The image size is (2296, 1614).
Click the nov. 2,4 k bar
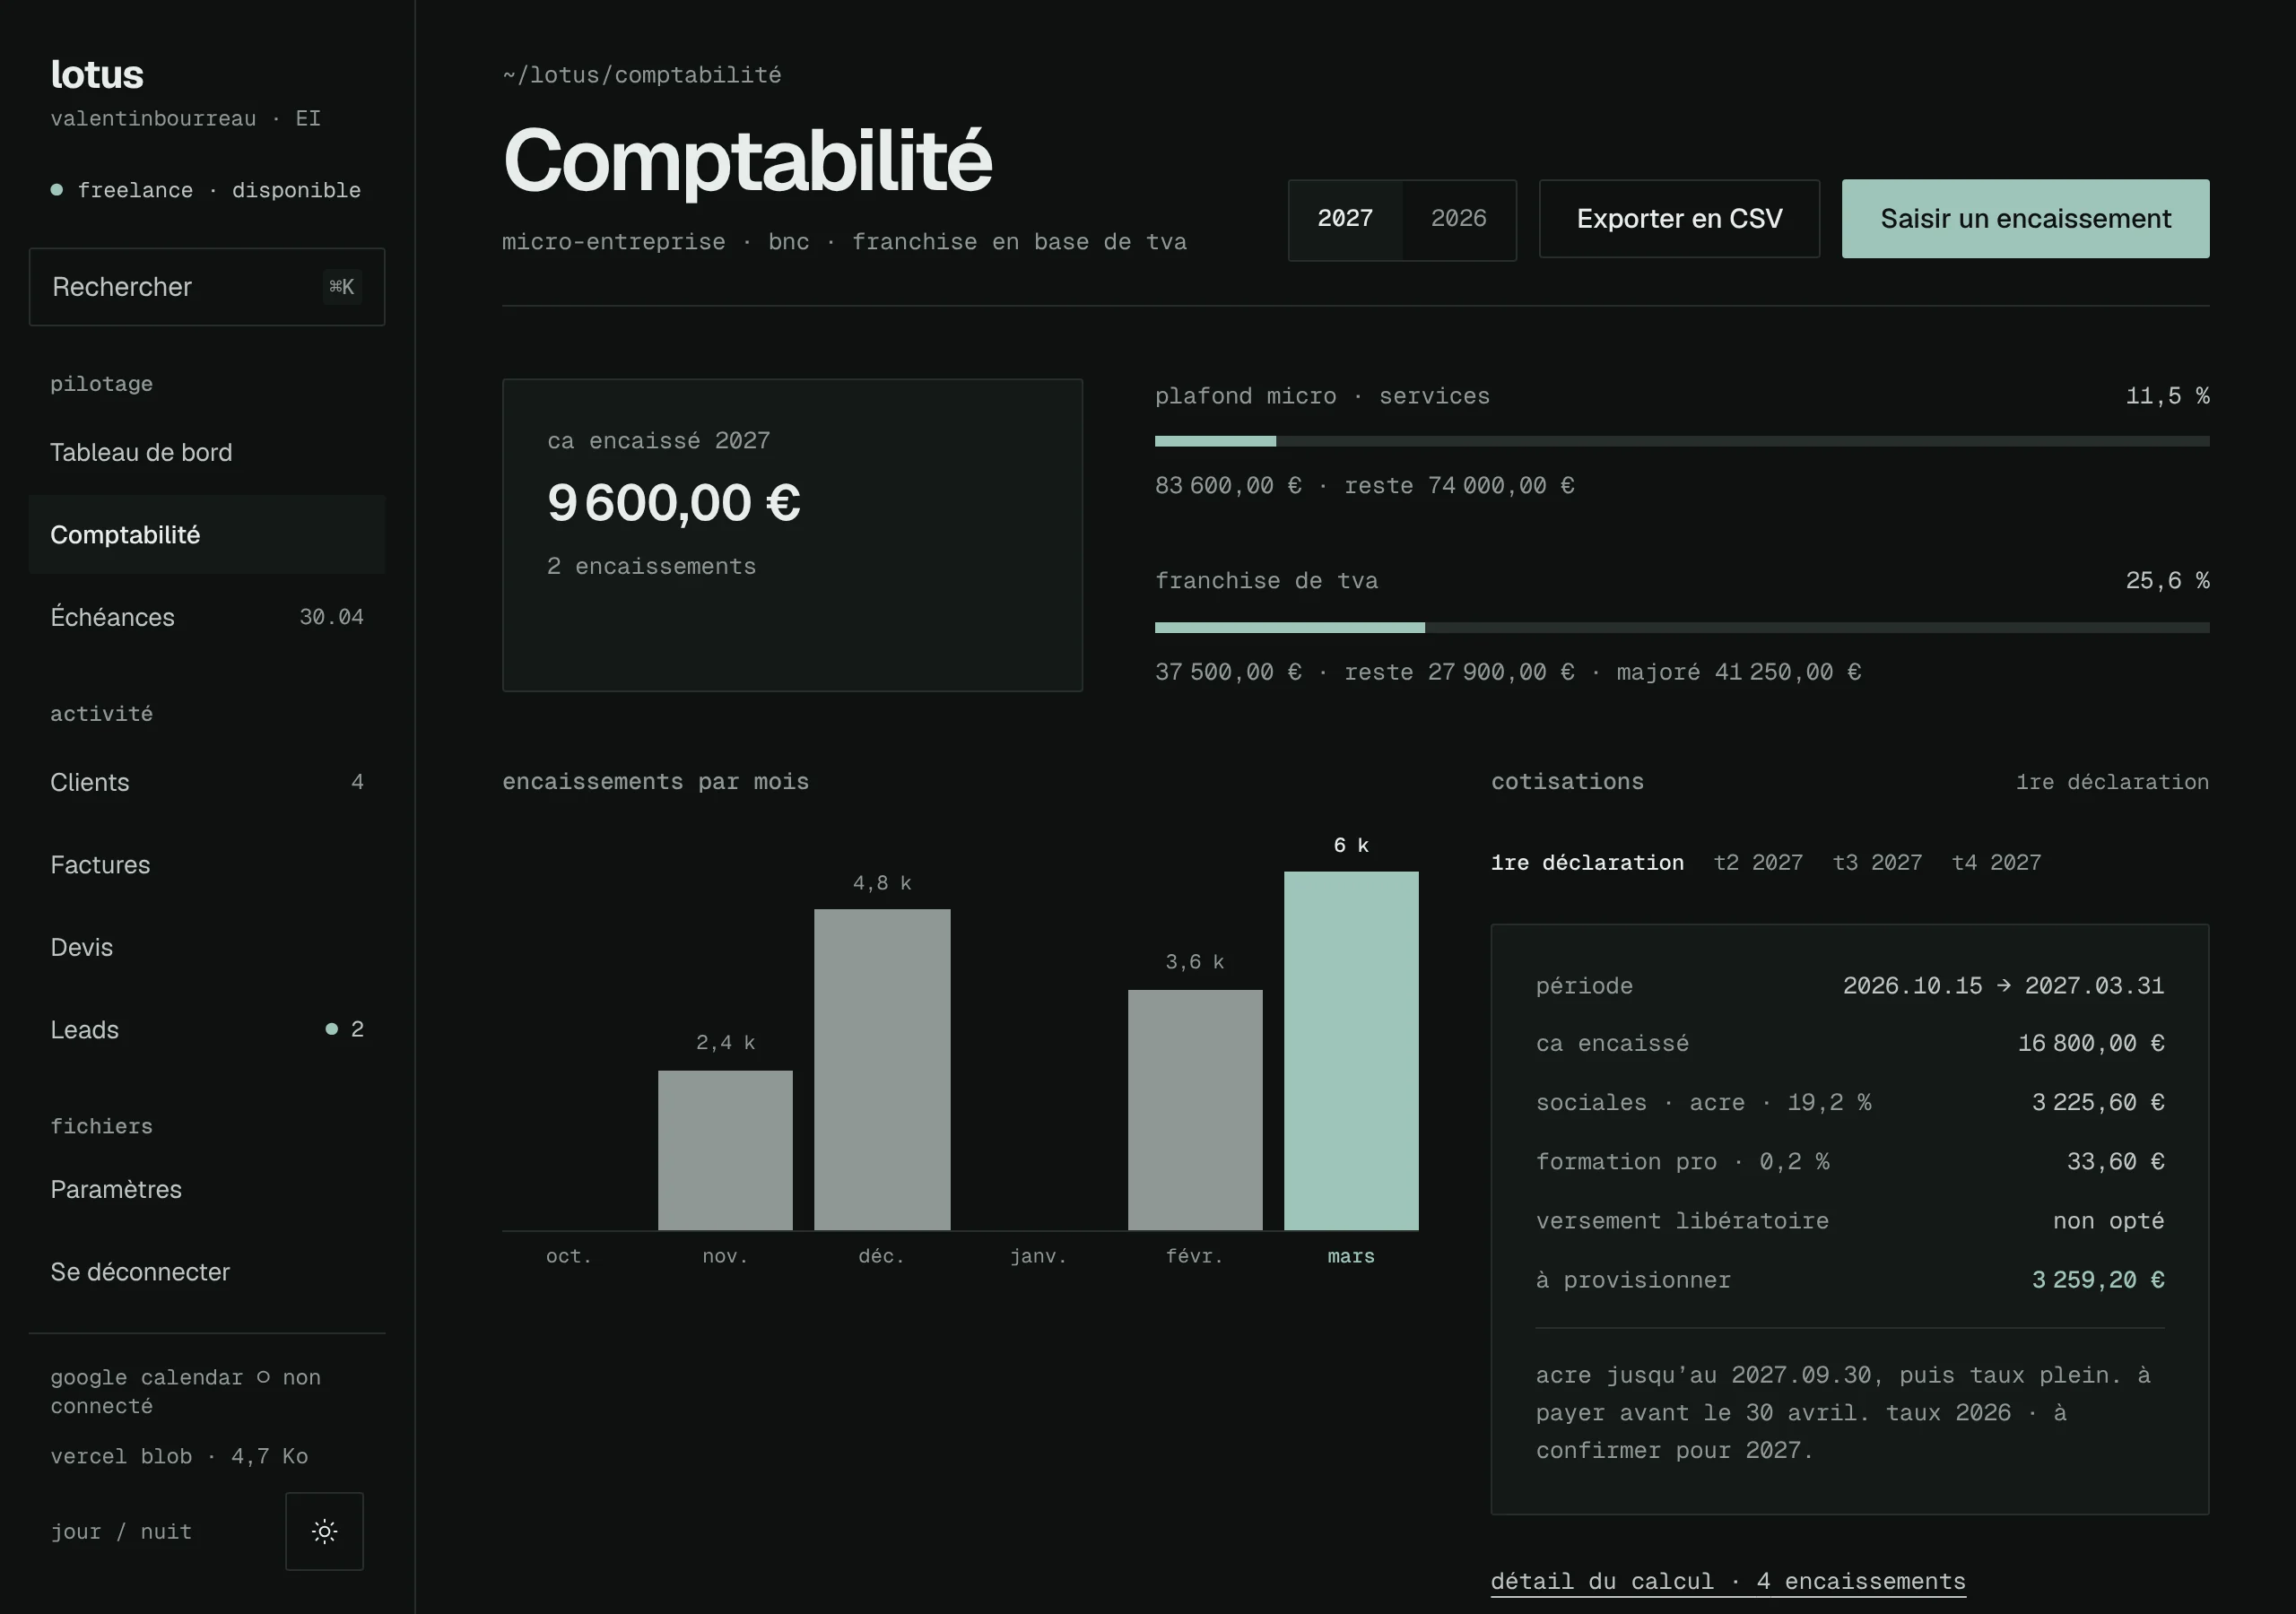pyautogui.click(x=725, y=1150)
